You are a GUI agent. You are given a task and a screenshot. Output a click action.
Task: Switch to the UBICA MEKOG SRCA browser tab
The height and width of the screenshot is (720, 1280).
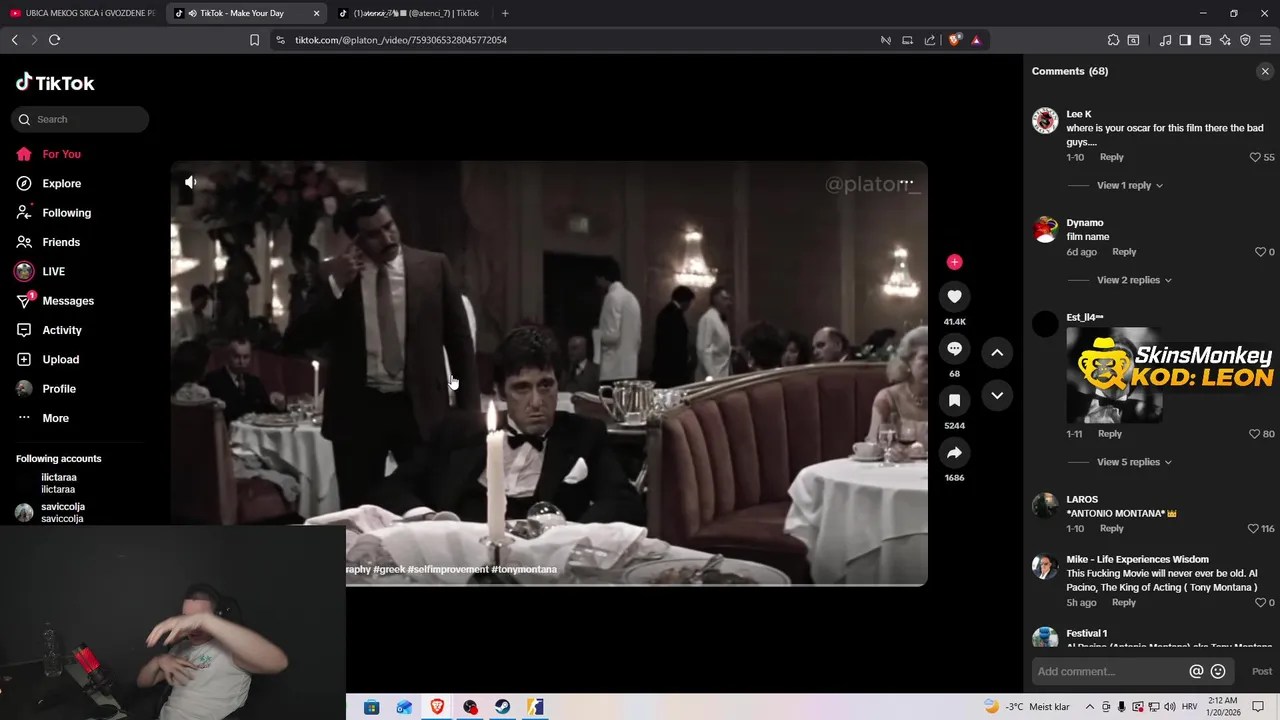[82, 13]
